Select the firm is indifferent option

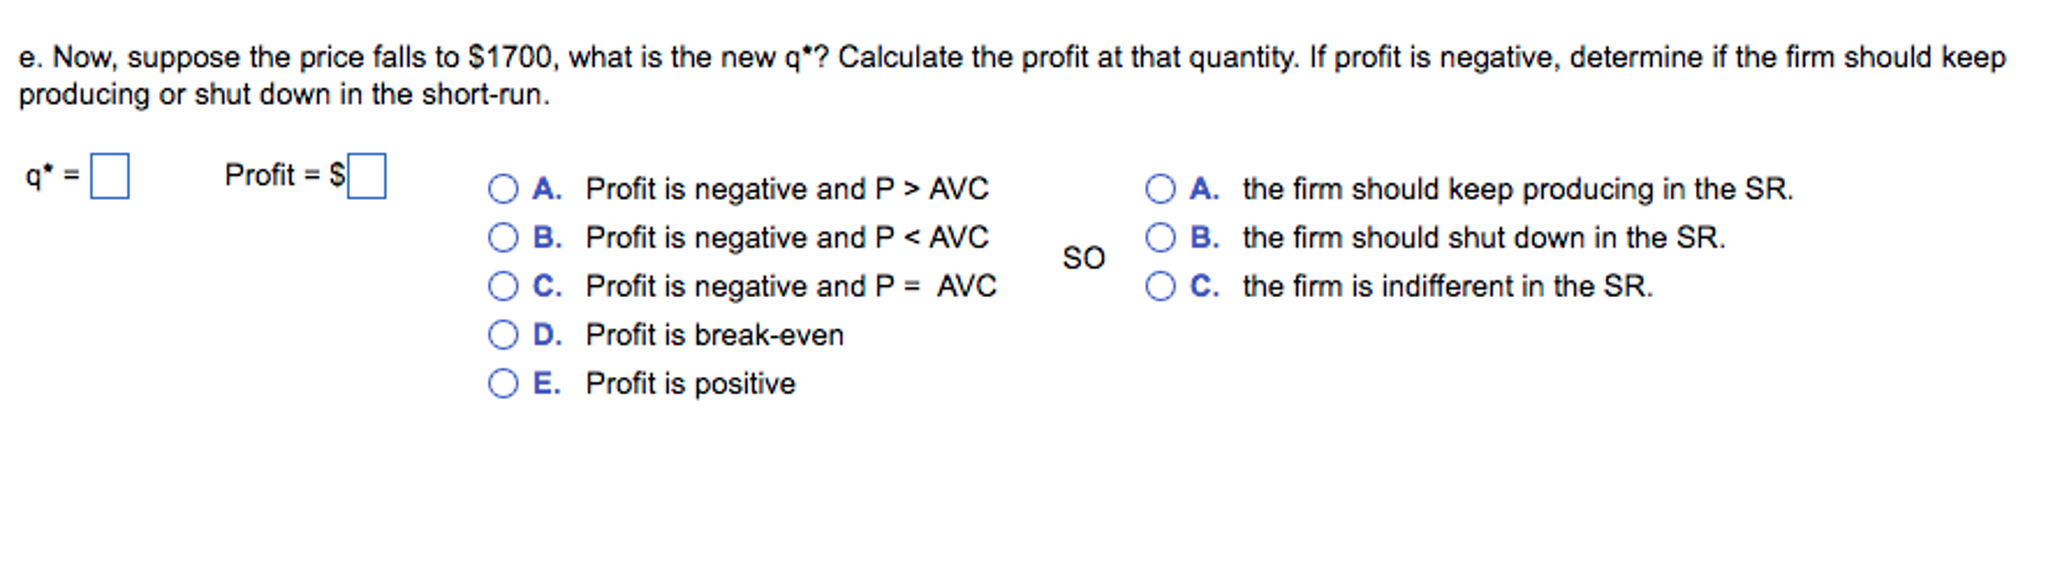(1162, 287)
